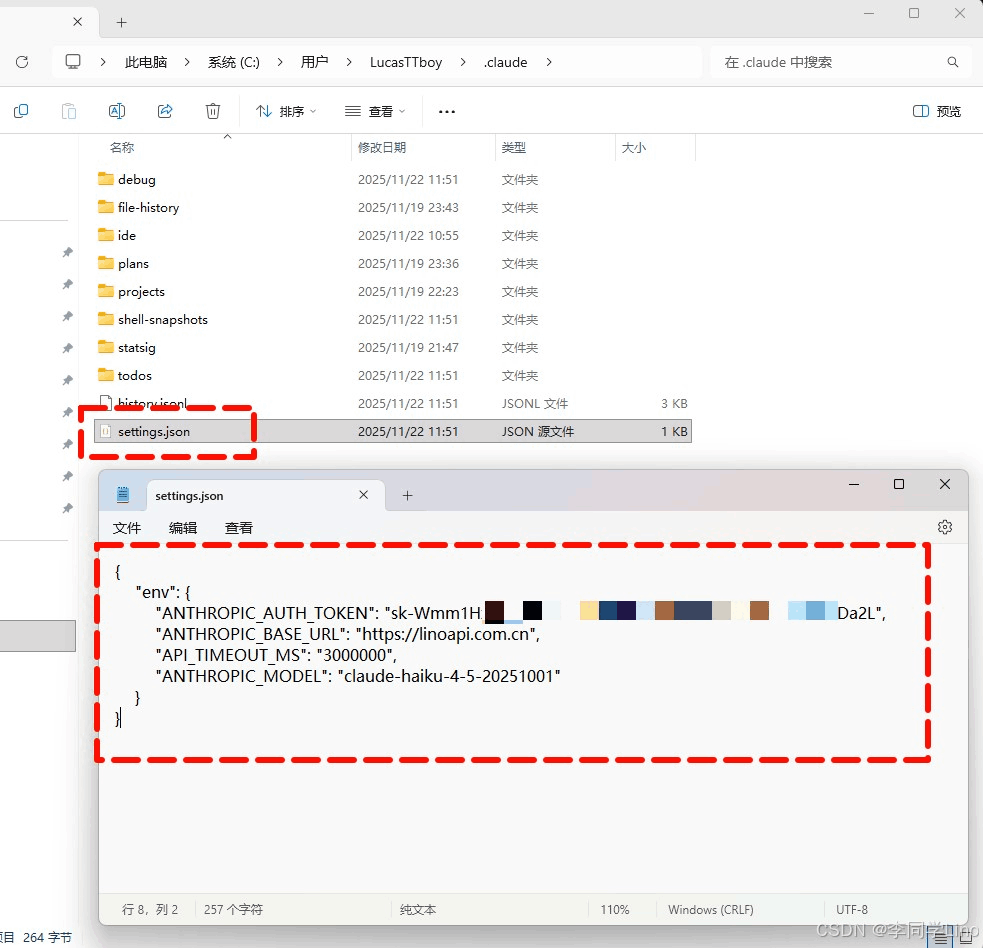The width and height of the screenshot is (983, 948).
Task: Open the 编辑 menu in Notepad
Action: (182, 528)
